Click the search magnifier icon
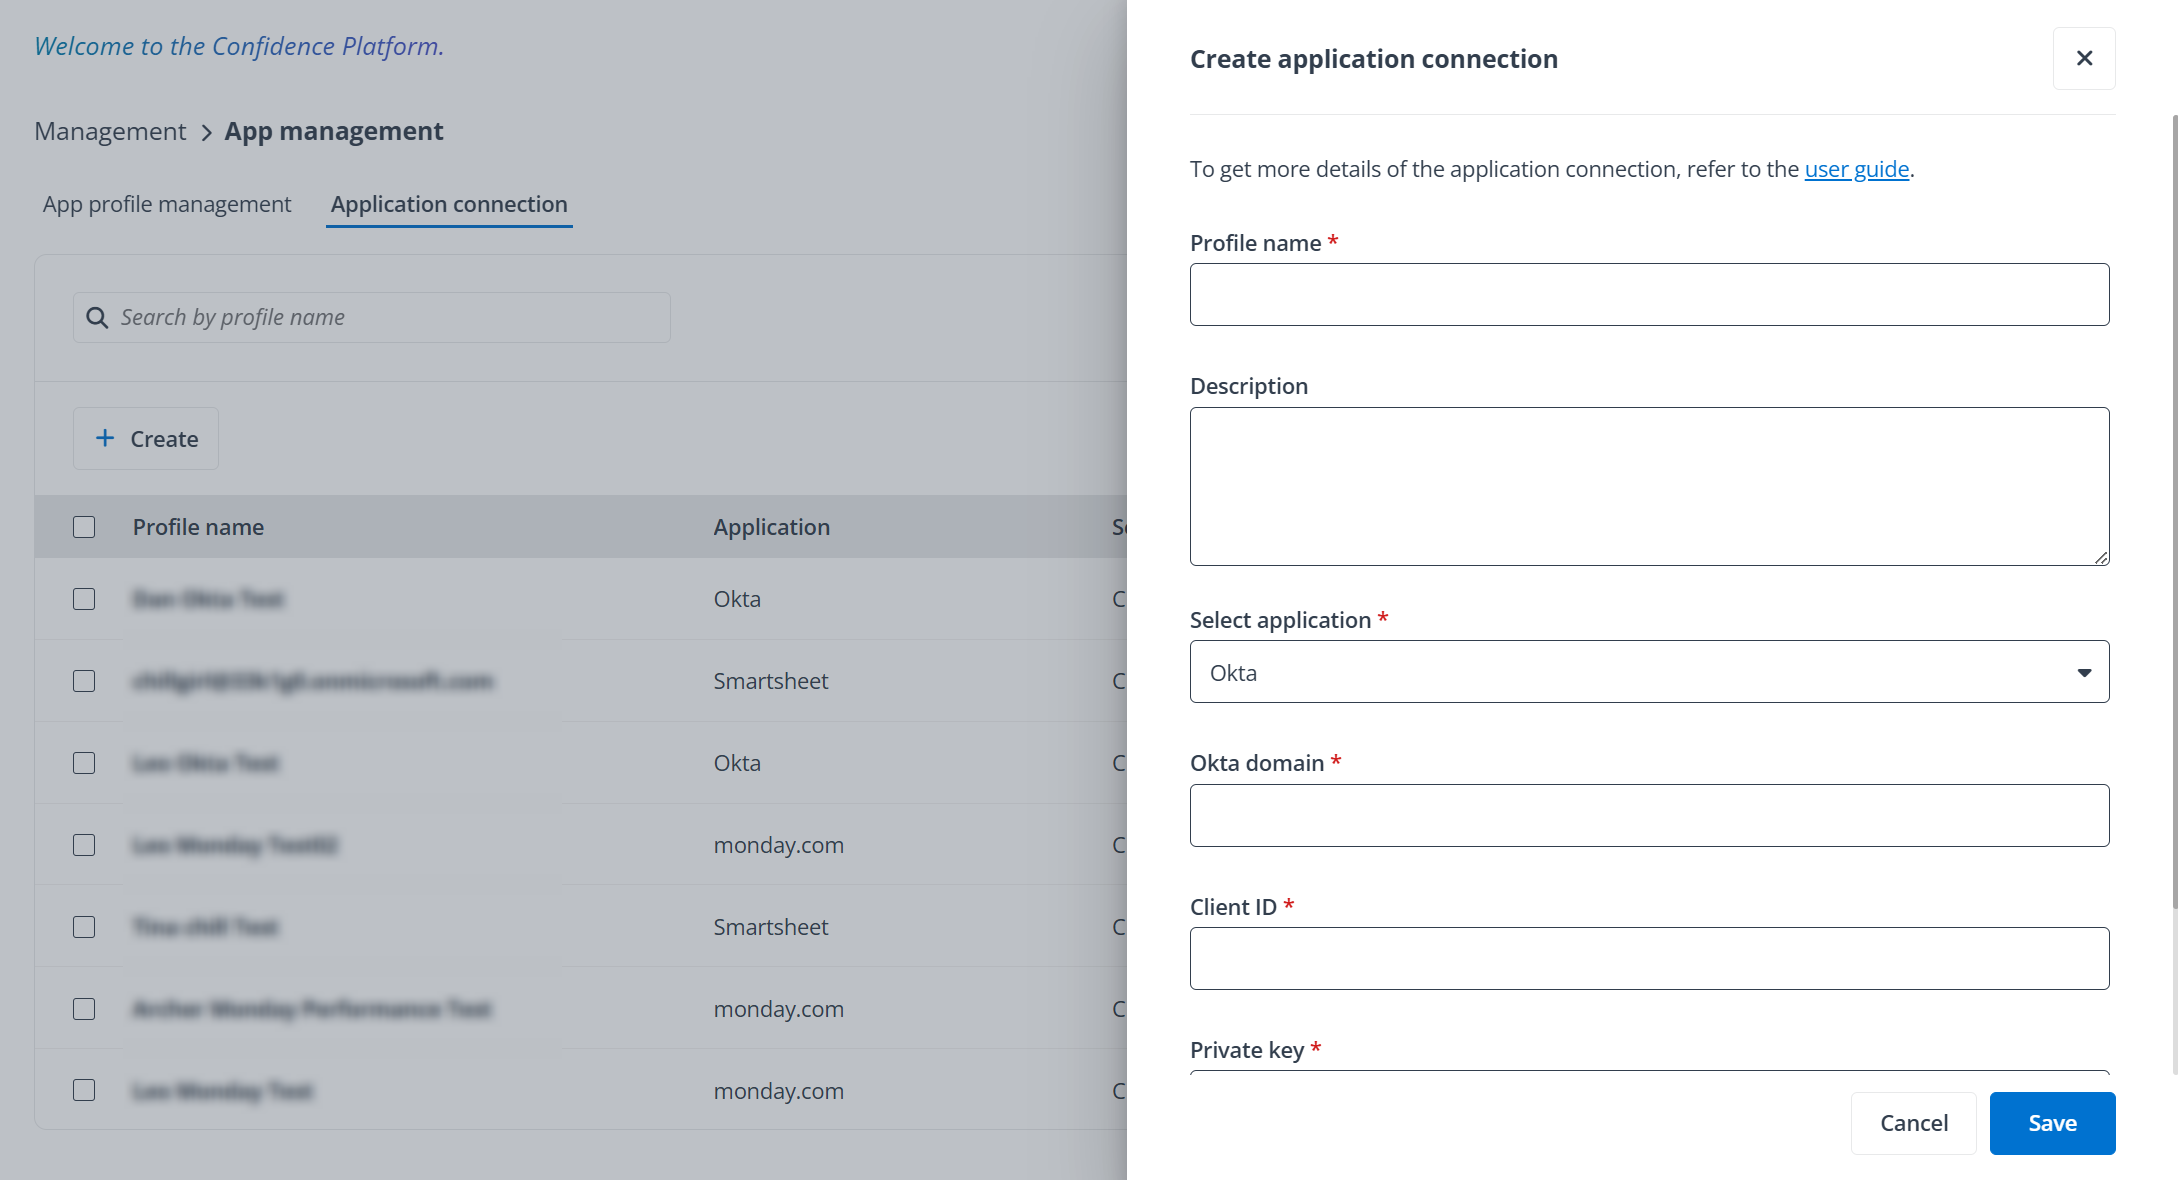 pos(97,317)
